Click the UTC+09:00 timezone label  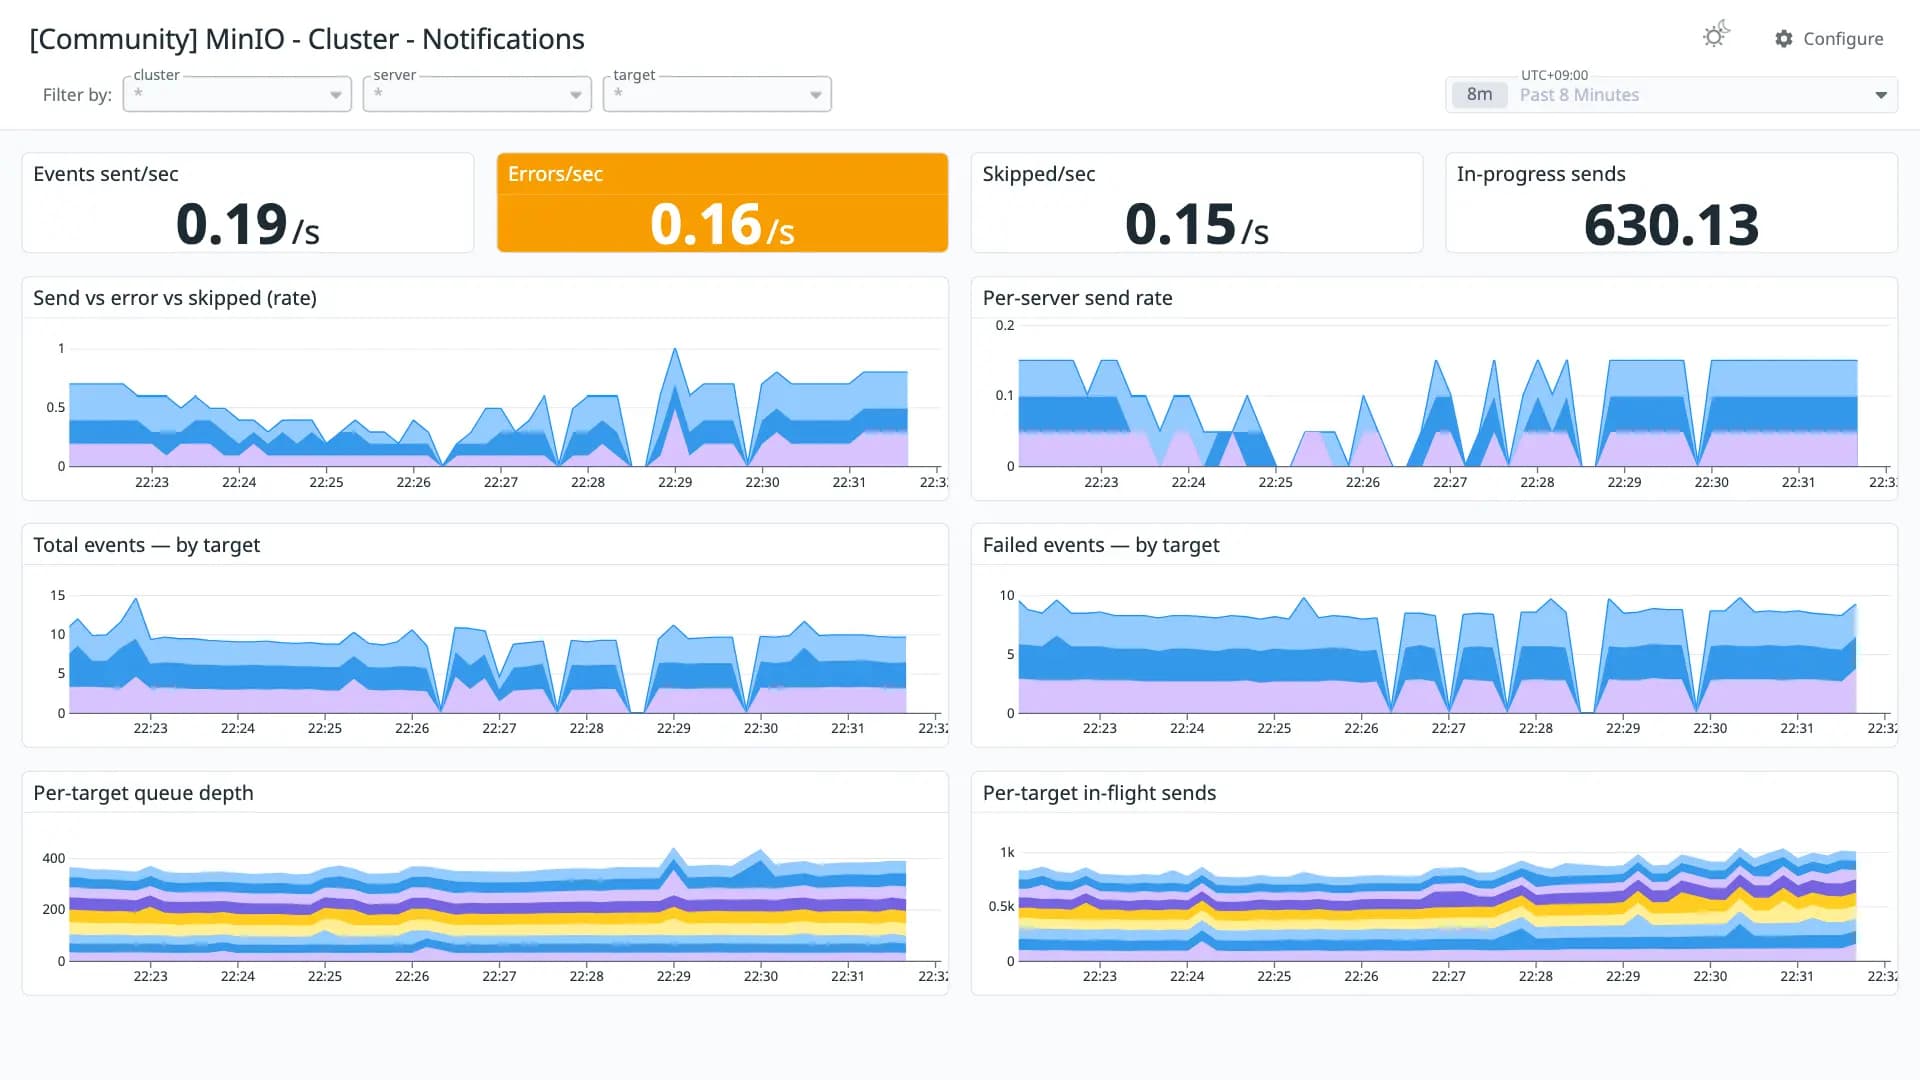click(1554, 75)
